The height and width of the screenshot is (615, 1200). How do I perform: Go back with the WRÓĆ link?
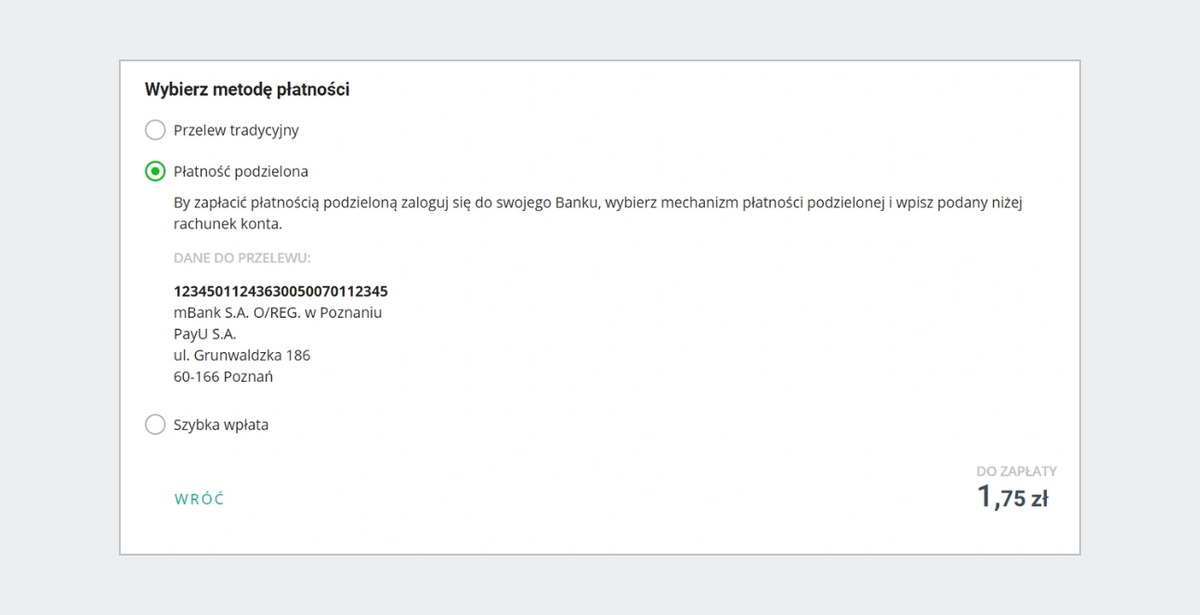click(199, 499)
